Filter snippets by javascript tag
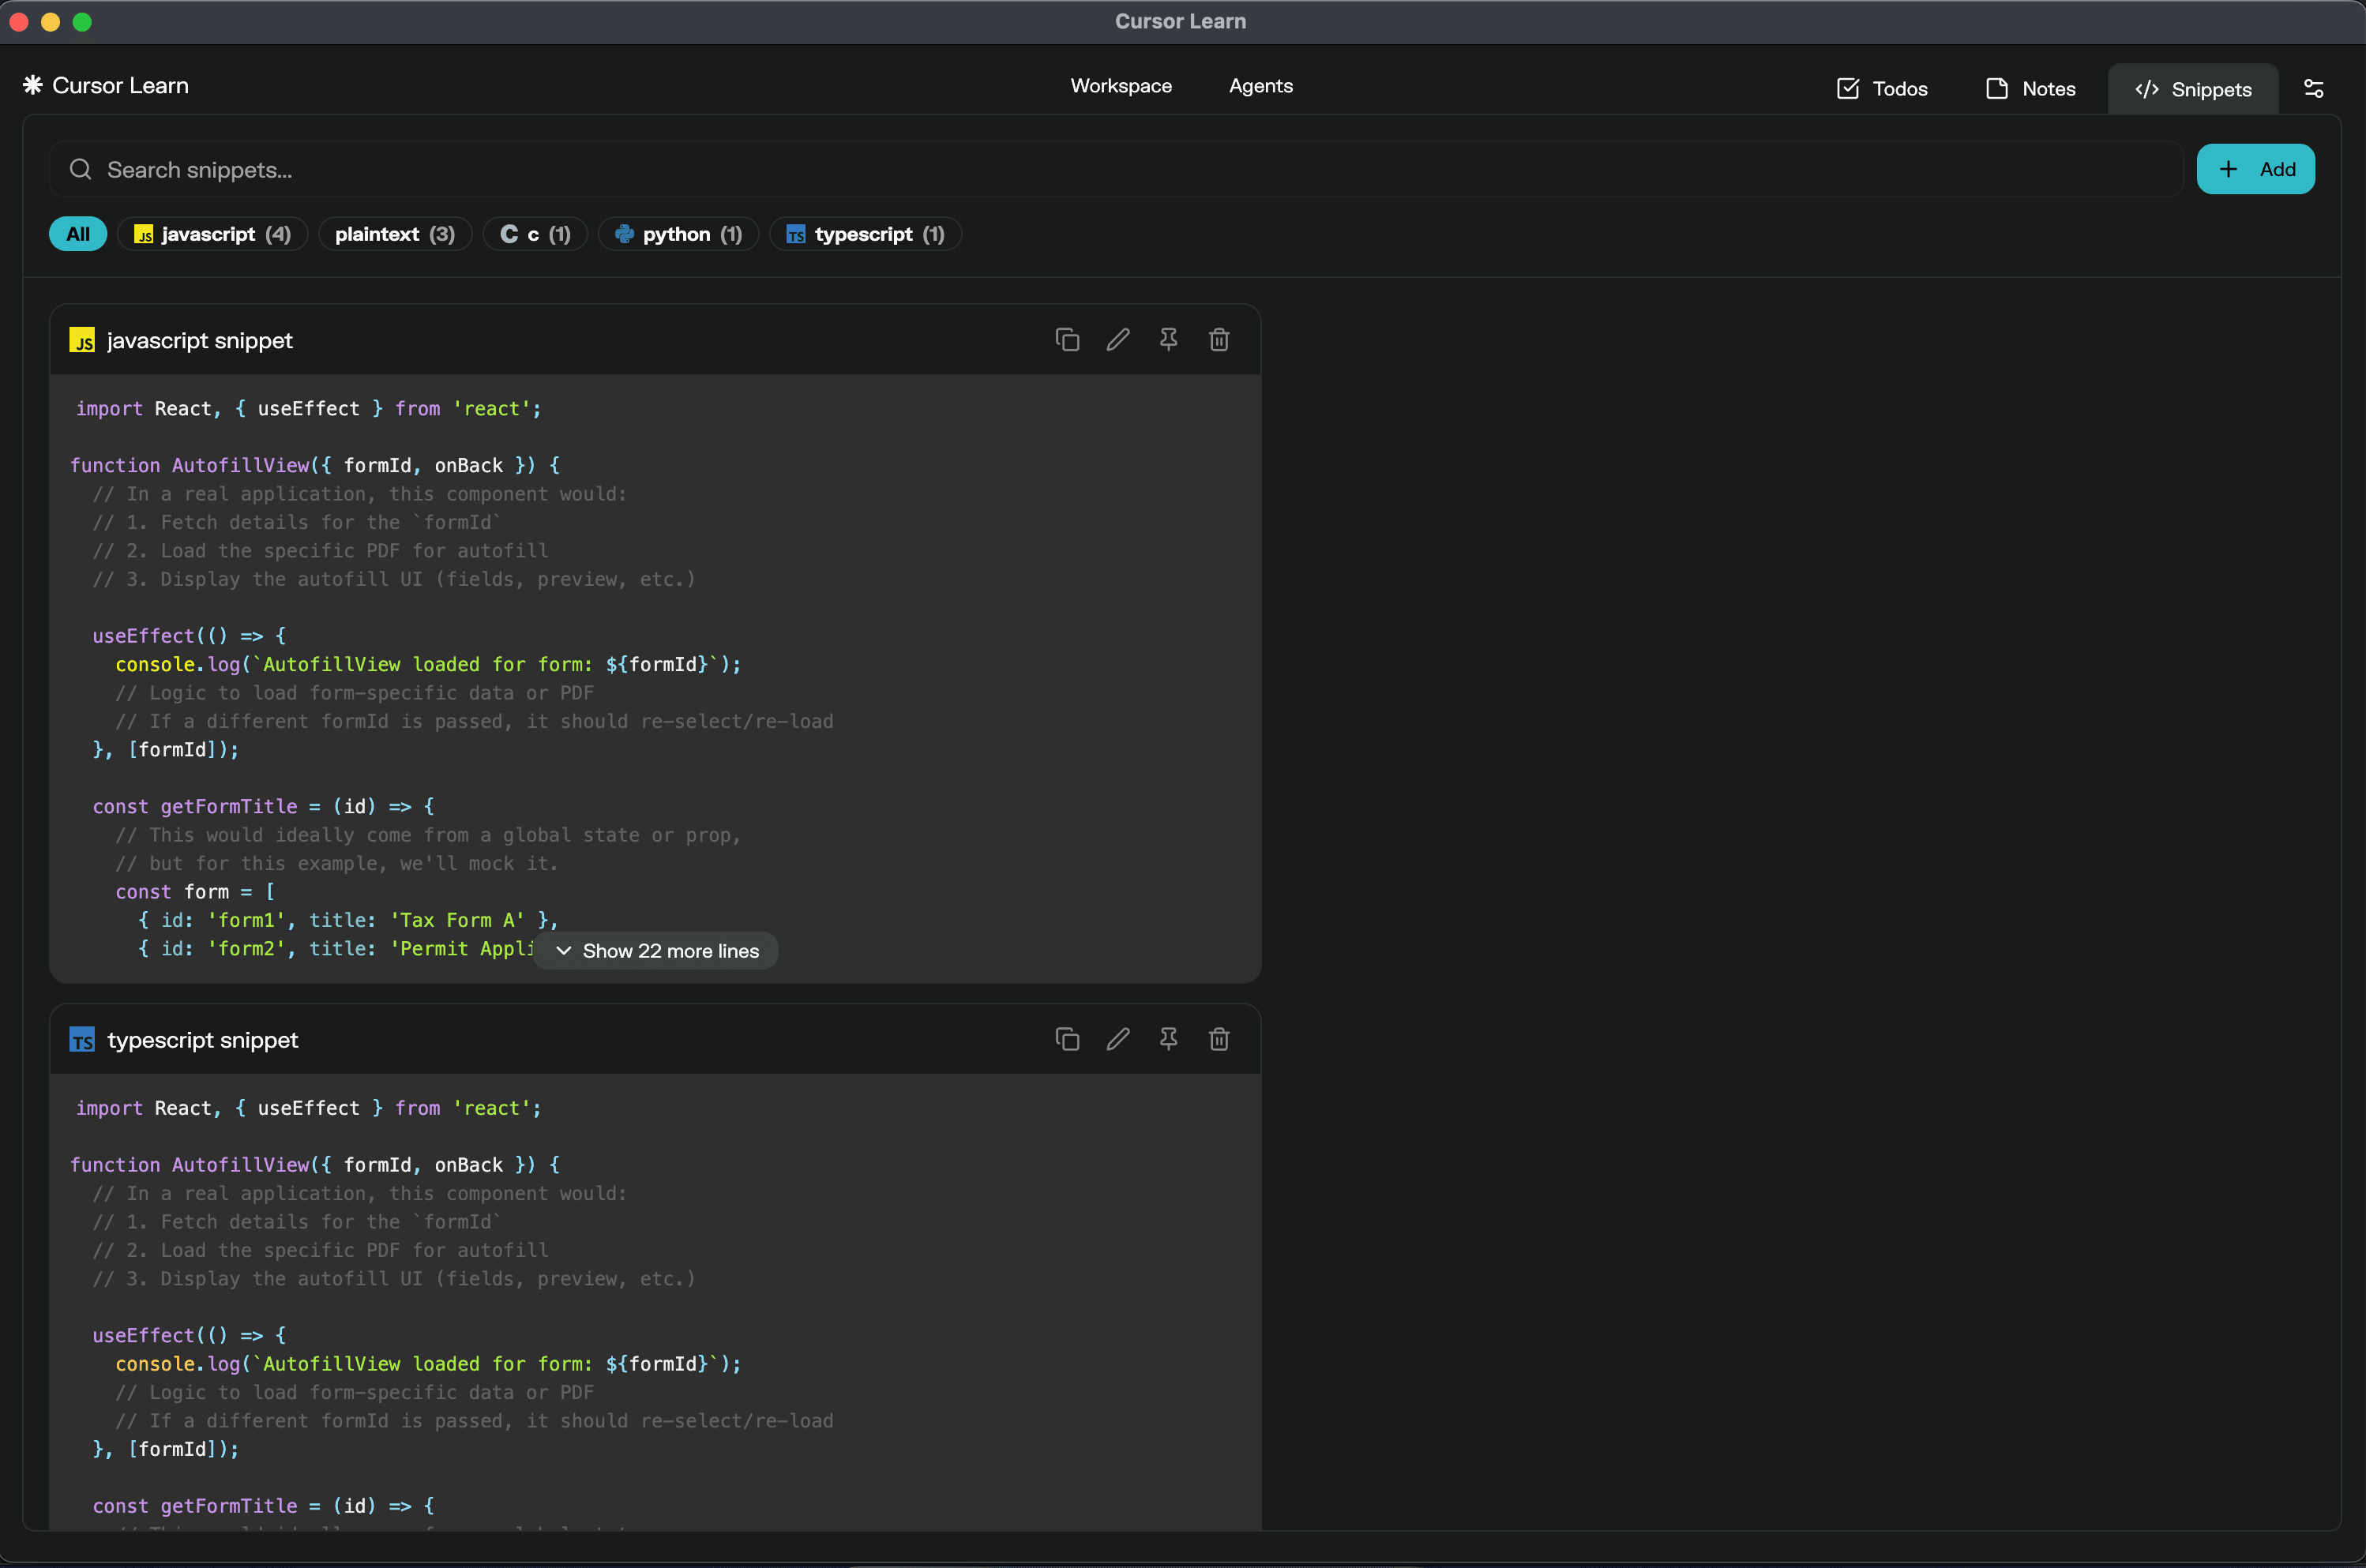The height and width of the screenshot is (1568, 2366). pos(212,234)
